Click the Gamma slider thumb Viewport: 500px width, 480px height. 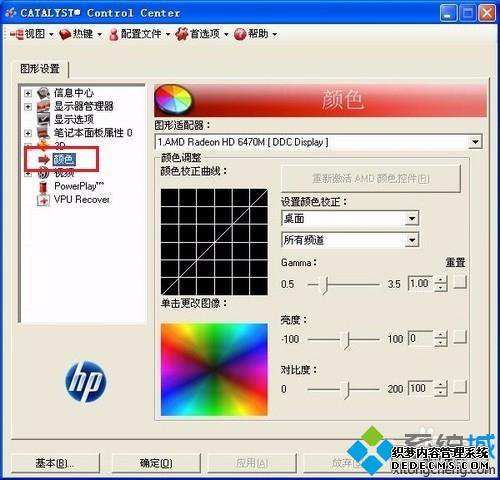(x=325, y=285)
